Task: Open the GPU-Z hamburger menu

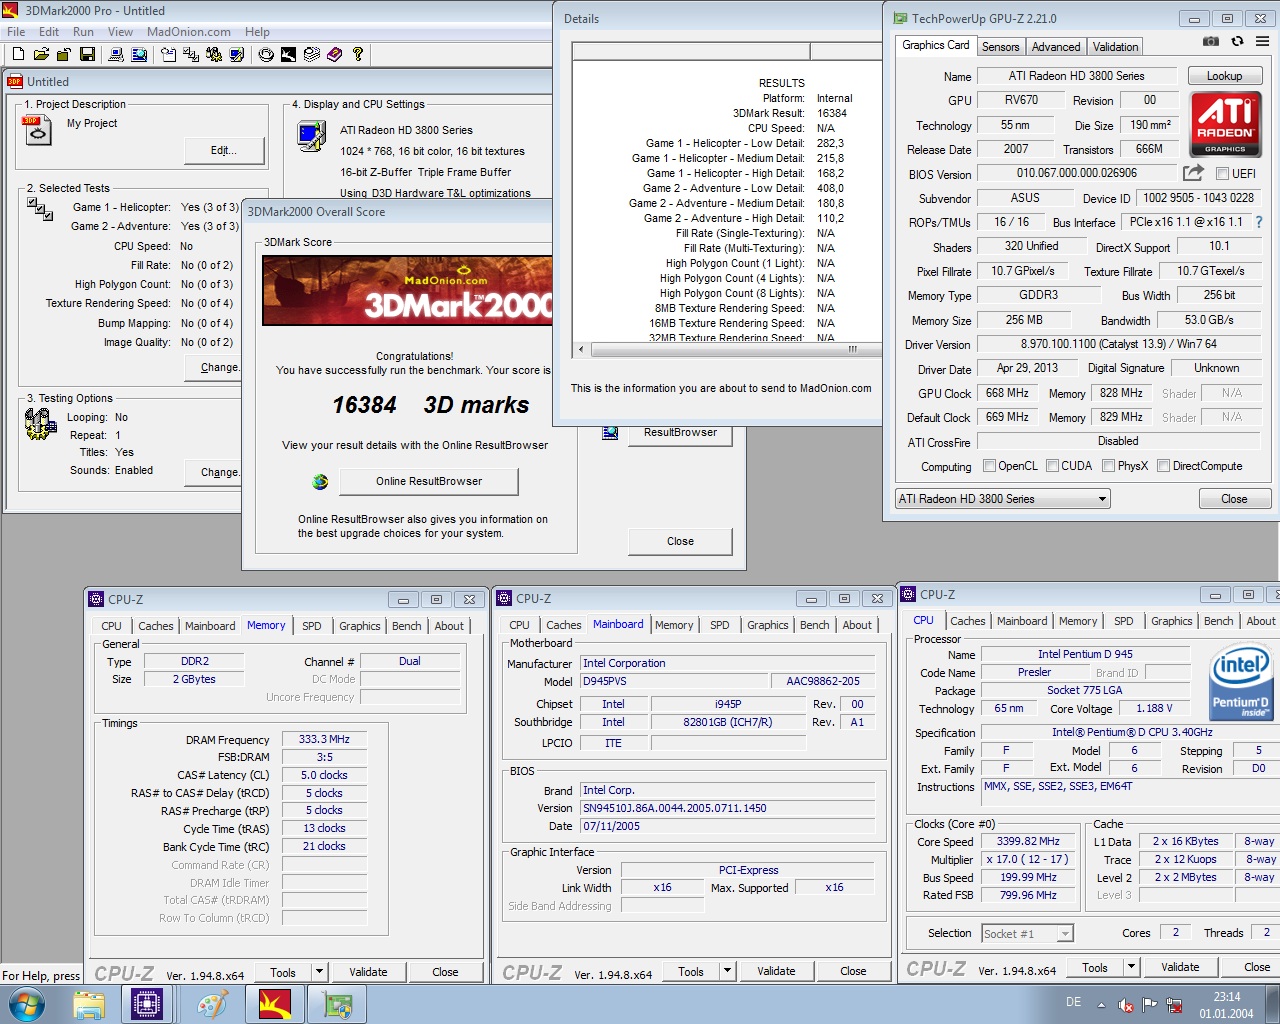Action: 1262,41
